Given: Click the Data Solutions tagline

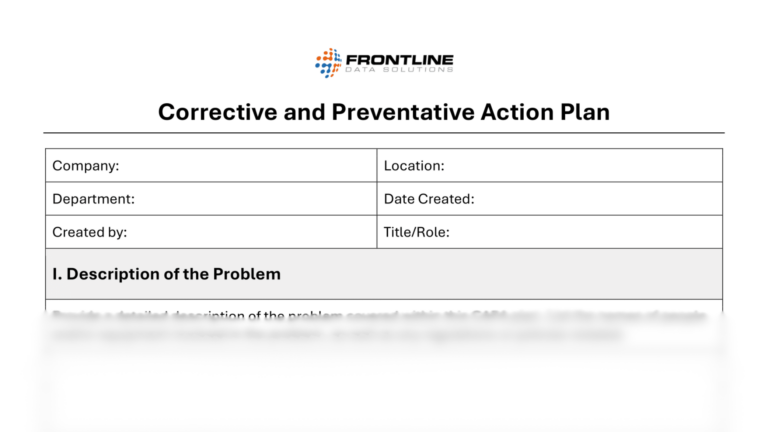Looking at the screenshot, I should [x=399, y=72].
